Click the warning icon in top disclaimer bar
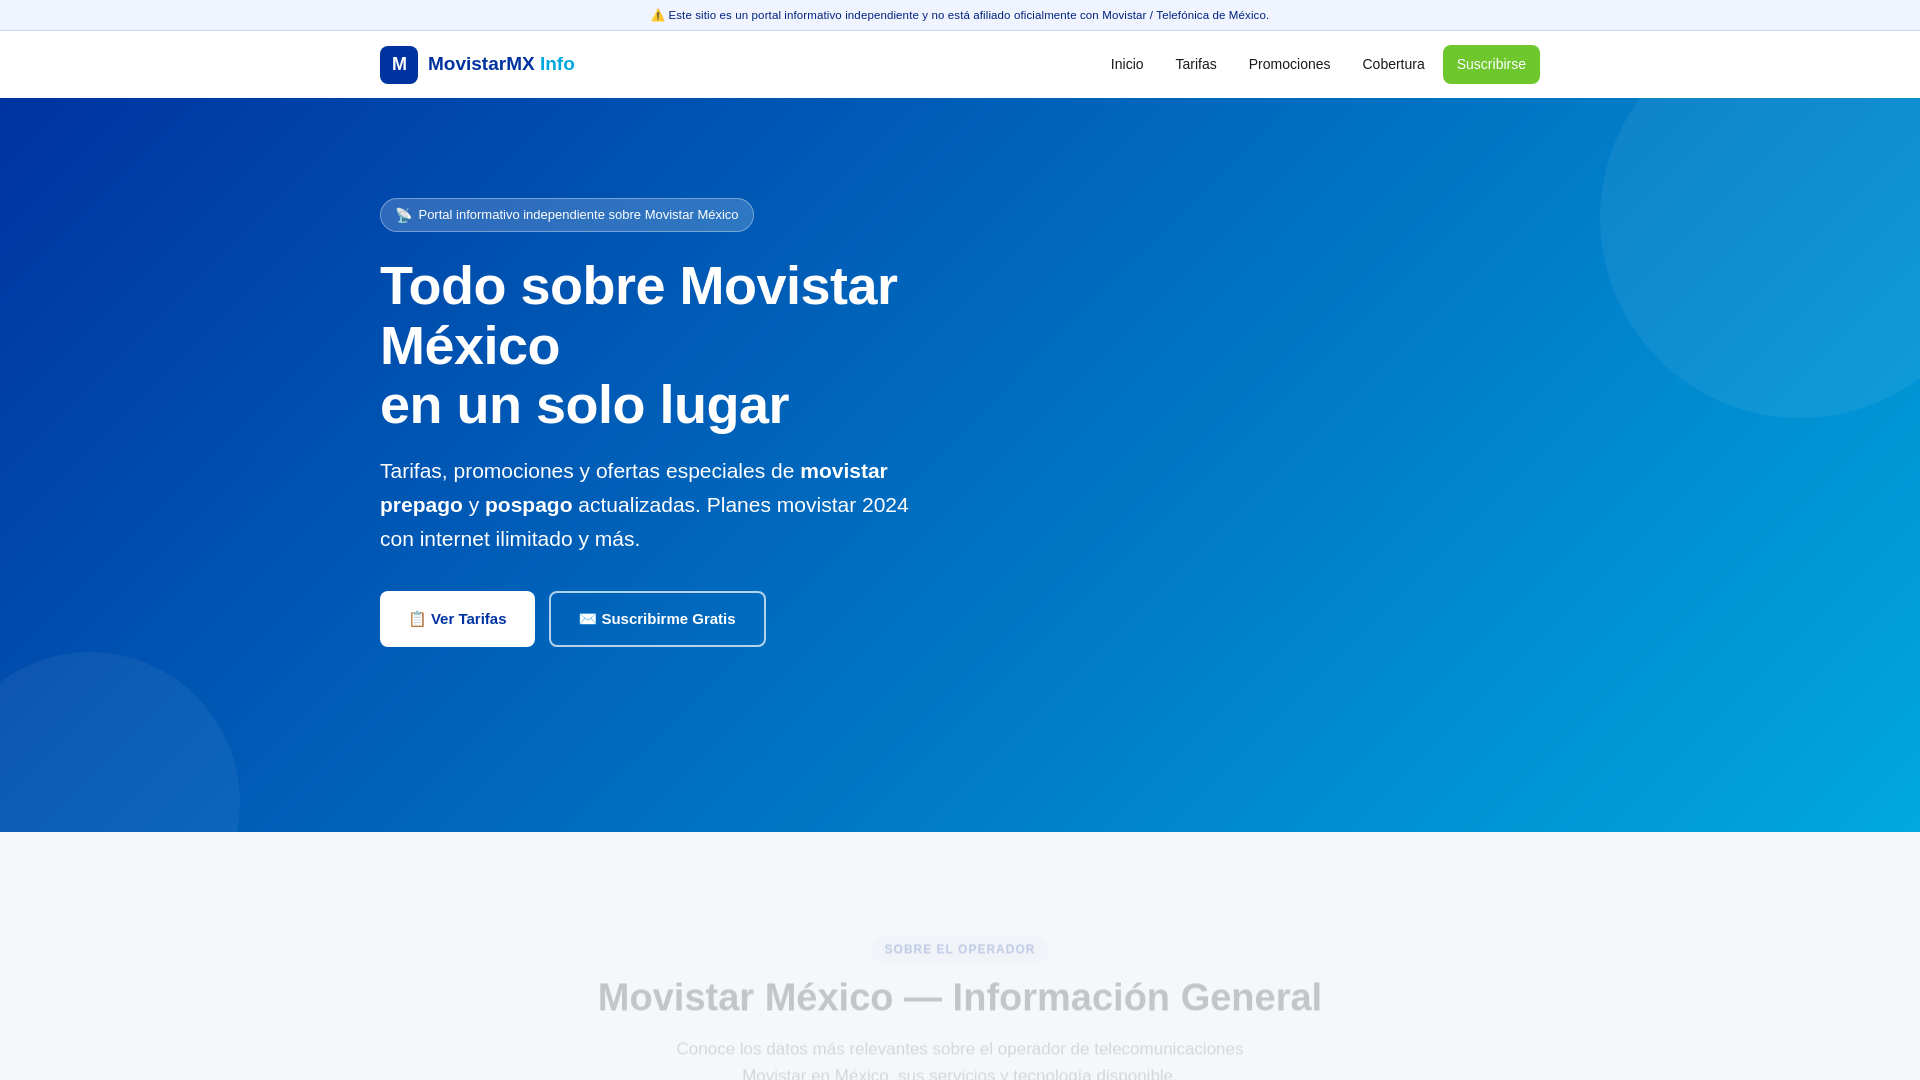 coord(658,15)
